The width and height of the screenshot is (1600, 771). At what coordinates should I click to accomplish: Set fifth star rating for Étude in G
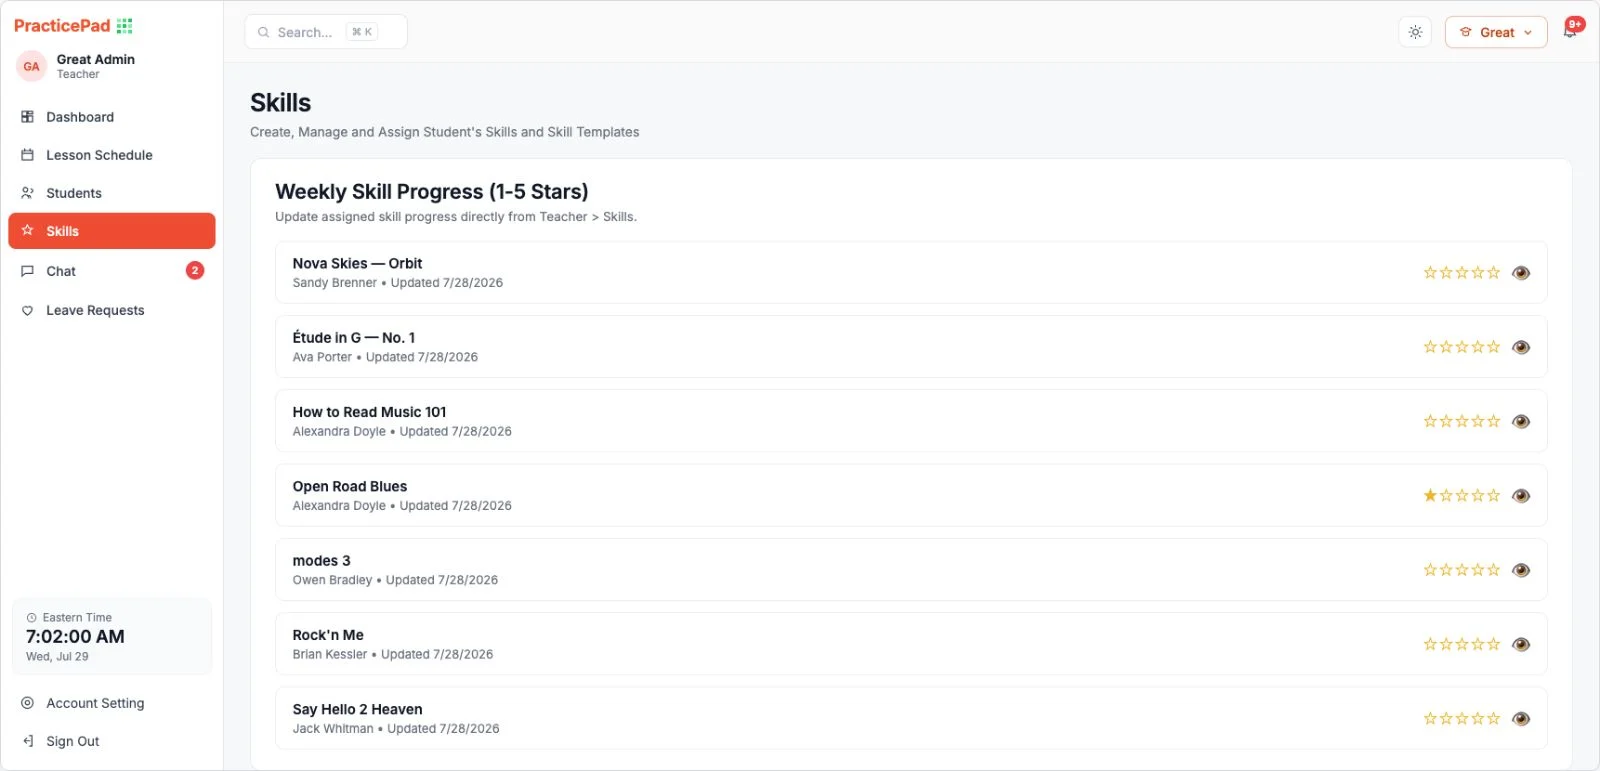(1494, 347)
